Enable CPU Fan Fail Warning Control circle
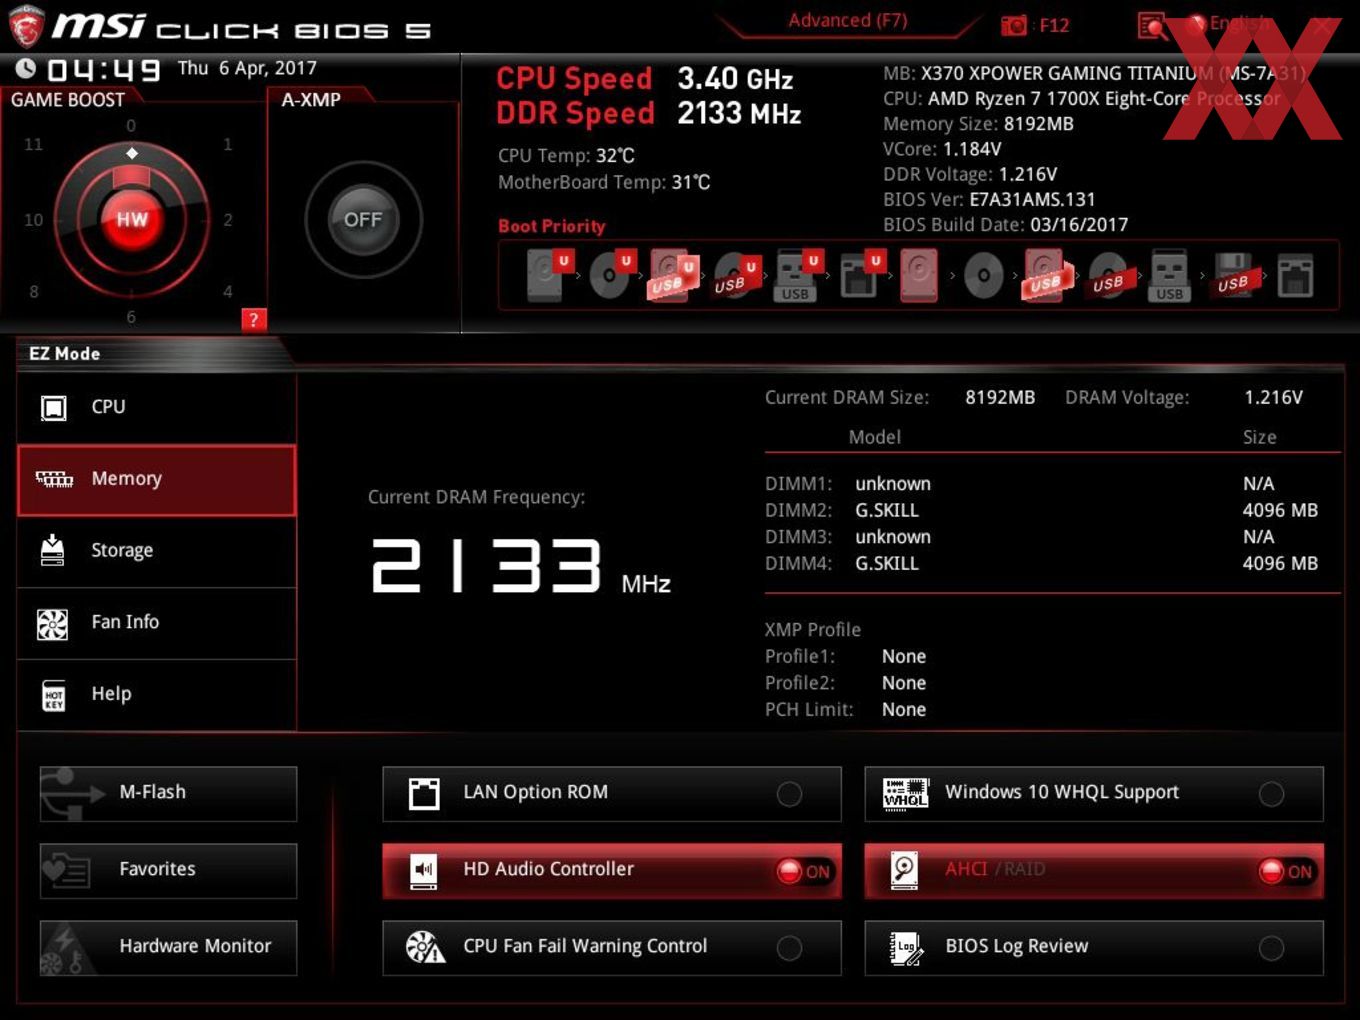 [789, 948]
